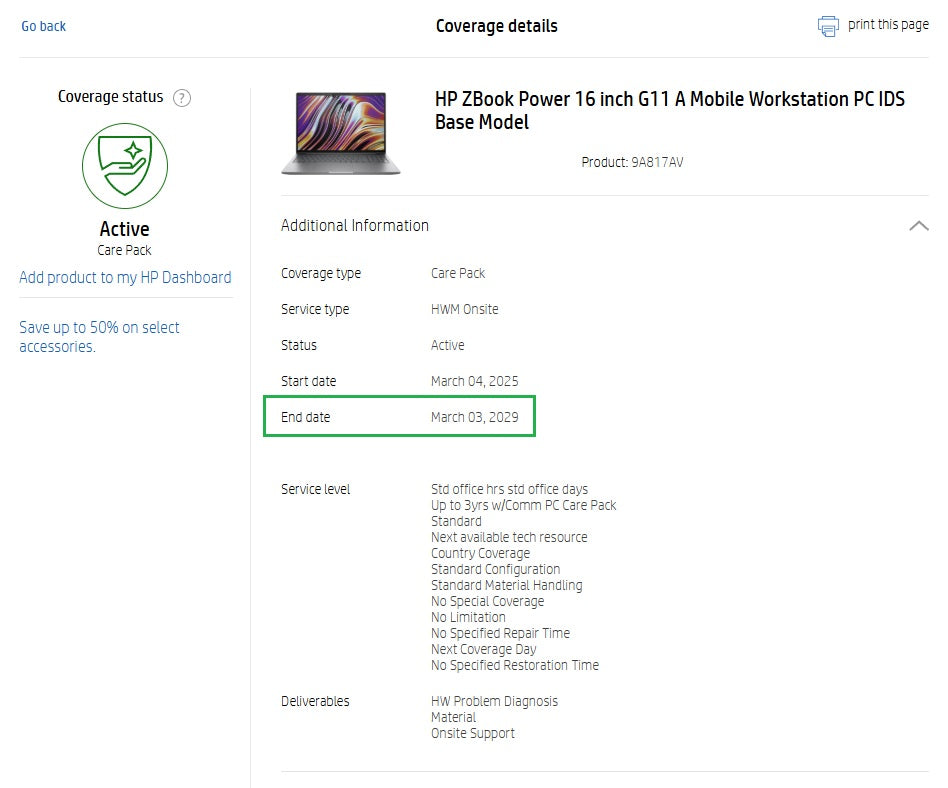Click the highlighted End date row

click(398, 416)
